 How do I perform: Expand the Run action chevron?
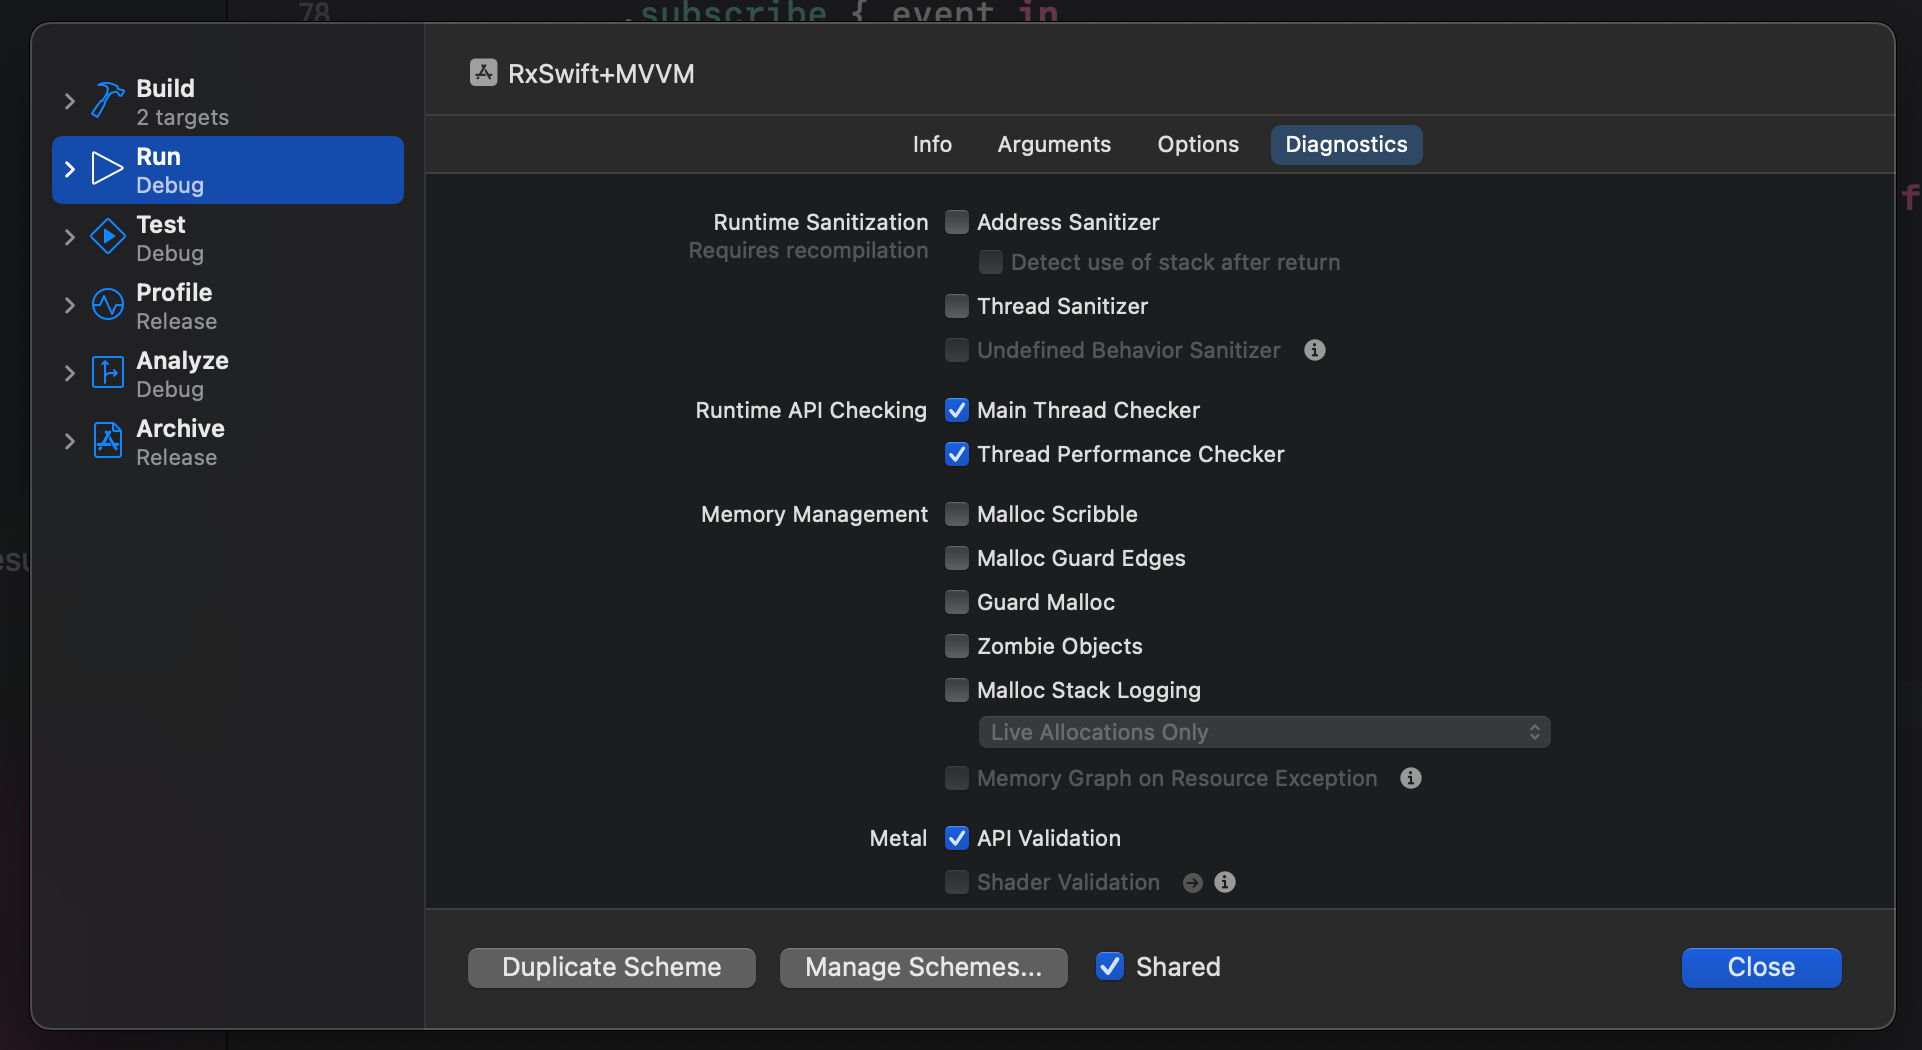click(x=69, y=169)
